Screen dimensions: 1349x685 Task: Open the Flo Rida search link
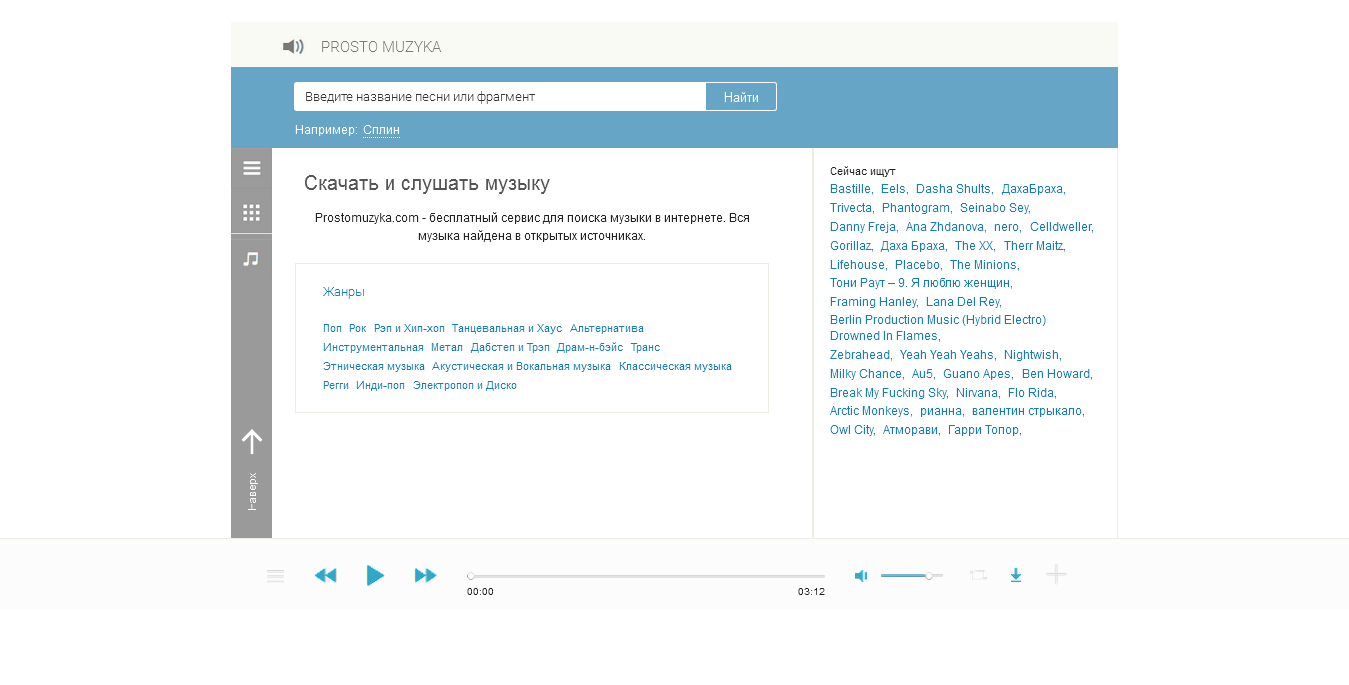tap(1031, 393)
